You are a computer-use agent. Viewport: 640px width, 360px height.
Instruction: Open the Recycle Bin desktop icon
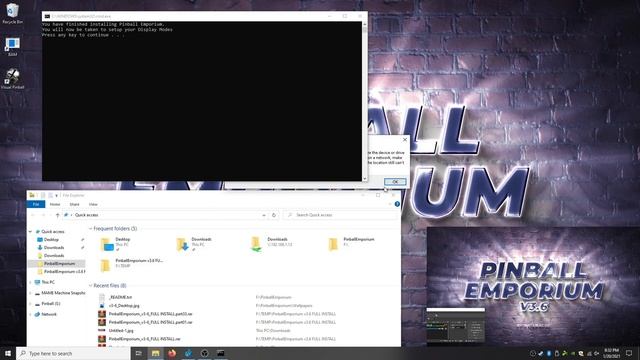(12, 13)
